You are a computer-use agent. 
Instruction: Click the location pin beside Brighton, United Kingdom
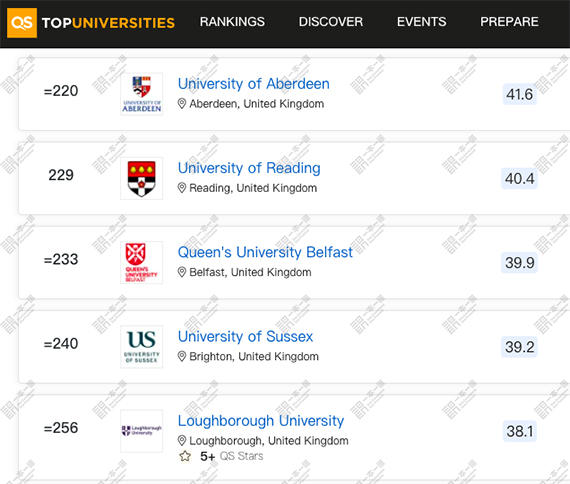pyautogui.click(x=182, y=357)
